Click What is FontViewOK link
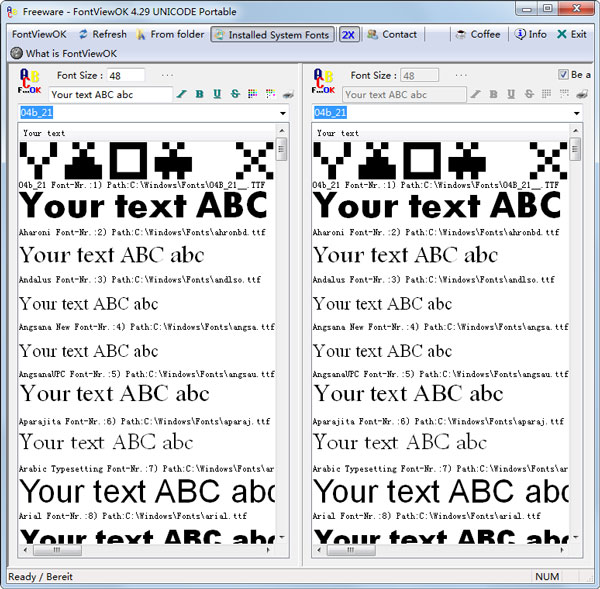The height and width of the screenshot is (589, 600). click(x=64, y=53)
